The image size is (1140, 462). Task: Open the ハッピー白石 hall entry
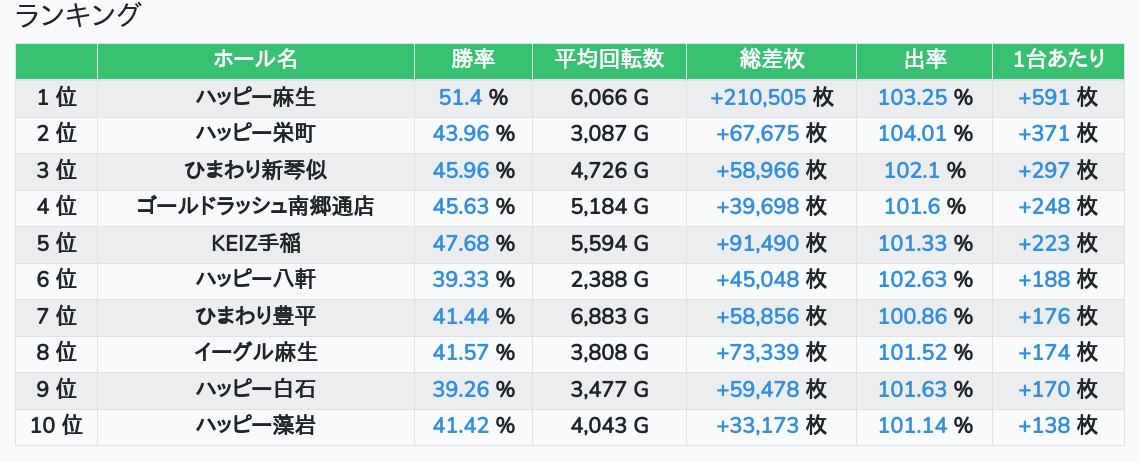[255, 390]
